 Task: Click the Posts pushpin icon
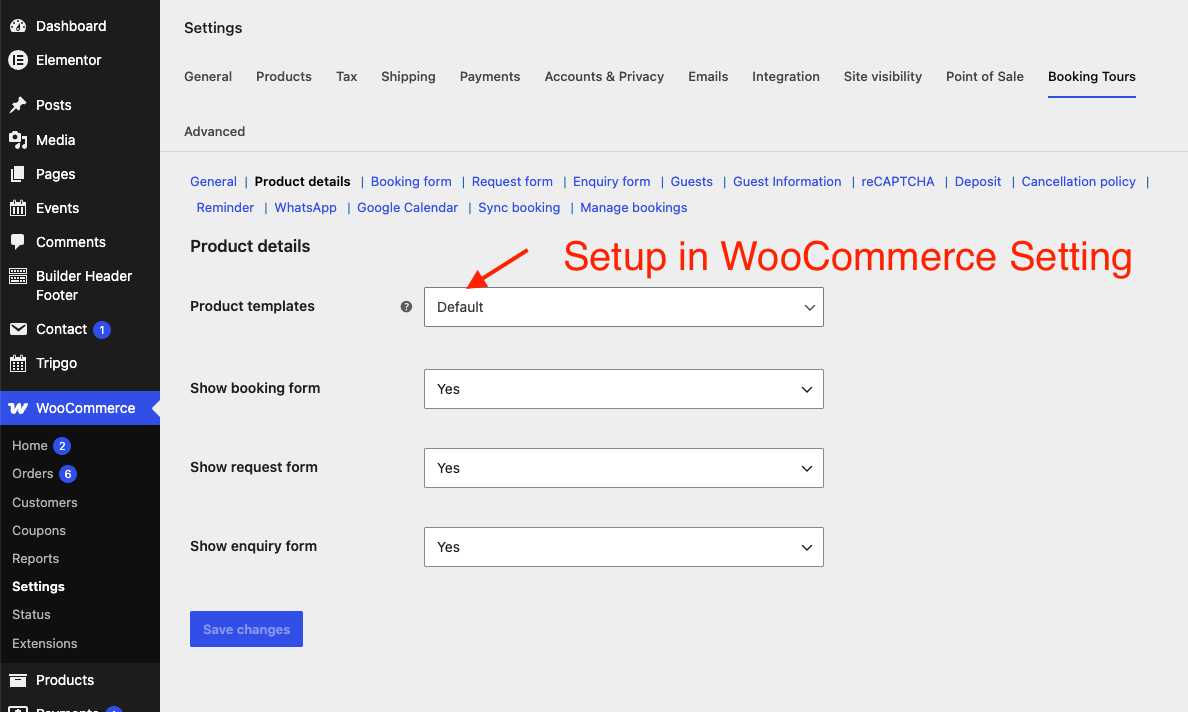(x=18, y=105)
